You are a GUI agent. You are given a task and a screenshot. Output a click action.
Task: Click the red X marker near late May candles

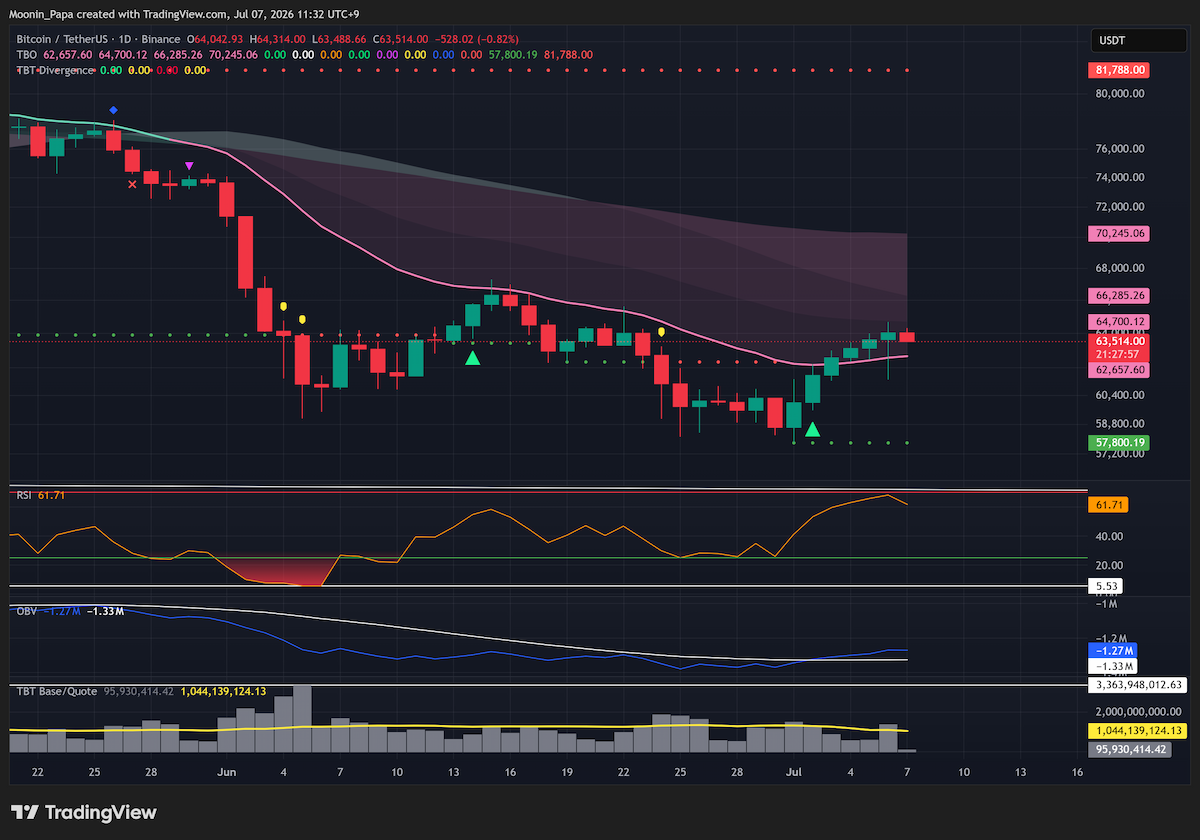(132, 184)
